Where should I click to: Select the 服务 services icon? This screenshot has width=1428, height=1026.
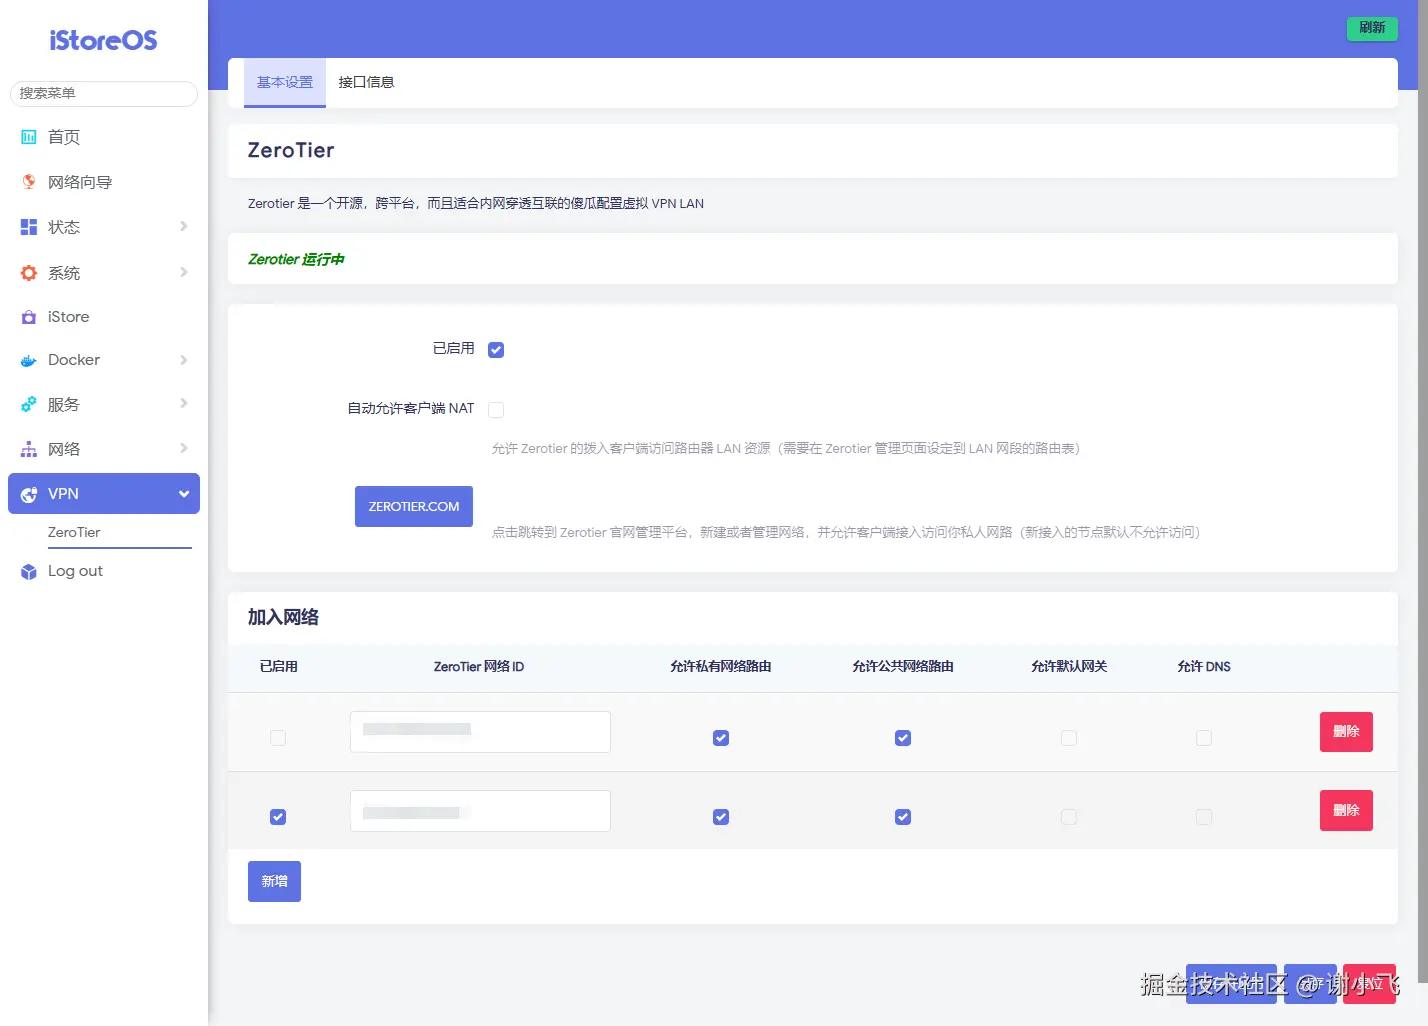(29, 404)
